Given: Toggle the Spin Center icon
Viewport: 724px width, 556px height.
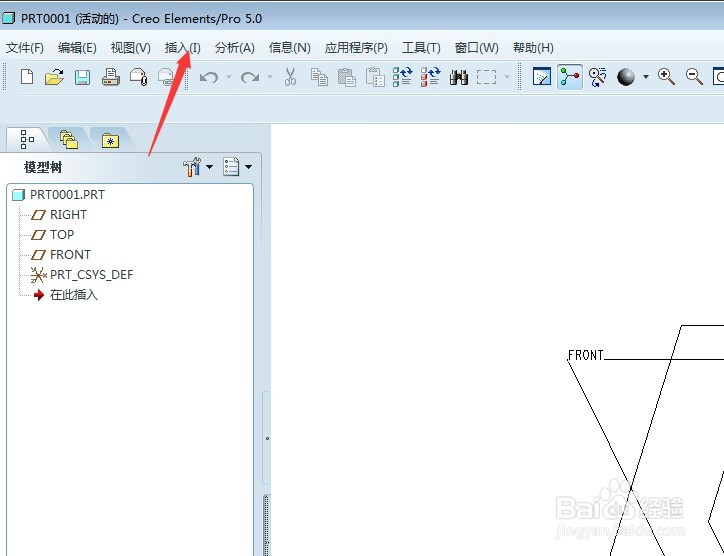Looking at the screenshot, I should 570,77.
